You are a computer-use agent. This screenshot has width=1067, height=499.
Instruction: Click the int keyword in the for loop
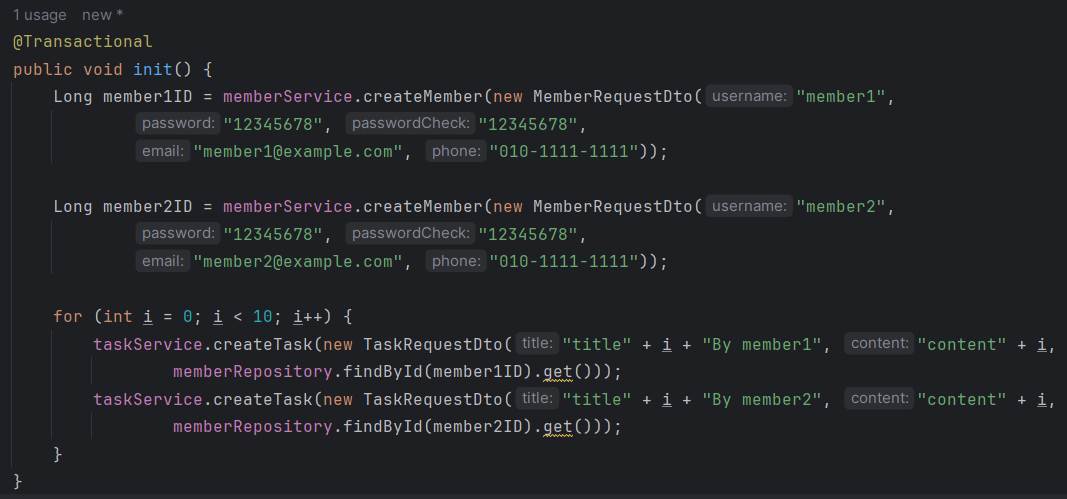118,317
